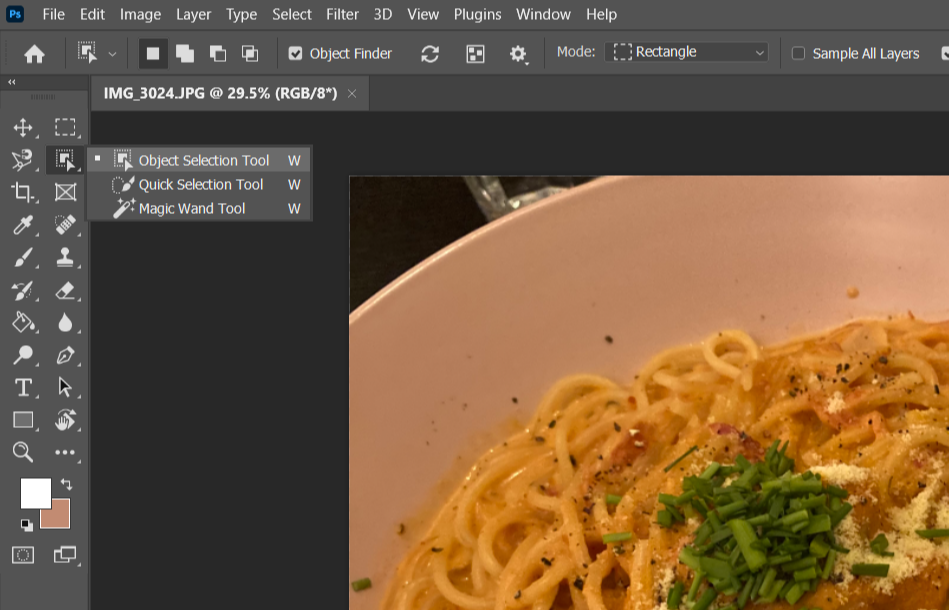Change the screen mode

65,555
